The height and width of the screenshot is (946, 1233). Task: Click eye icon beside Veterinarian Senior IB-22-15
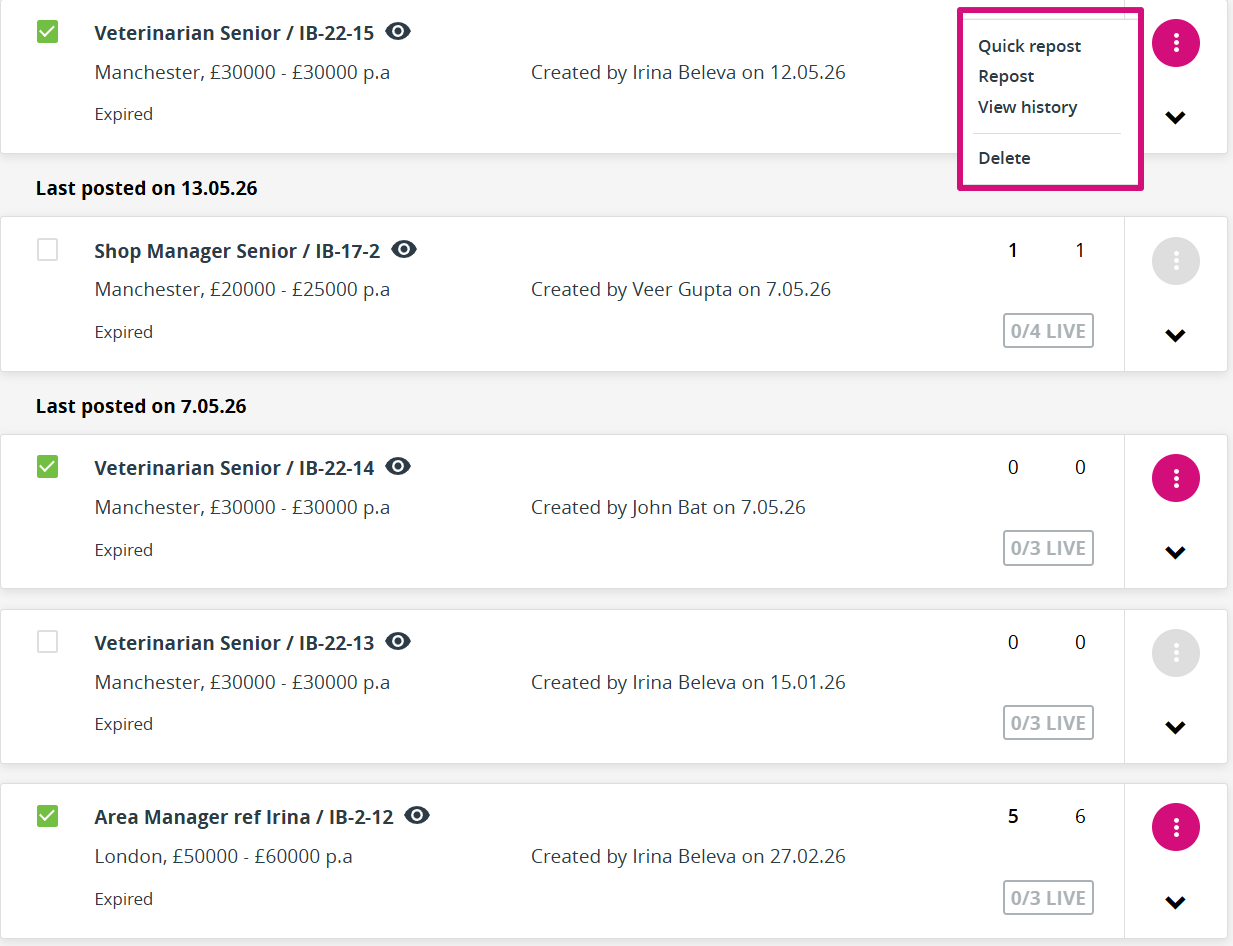coord(398,32)
